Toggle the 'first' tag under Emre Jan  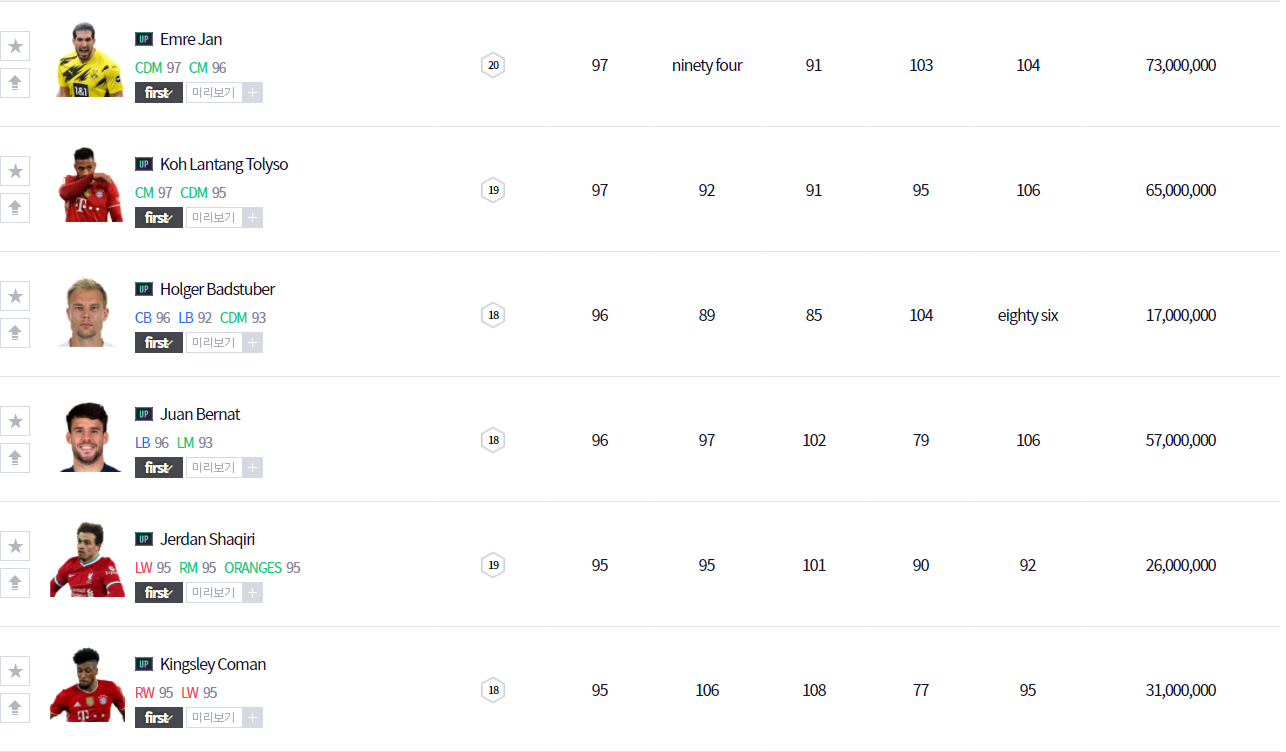tap(158, 93)
